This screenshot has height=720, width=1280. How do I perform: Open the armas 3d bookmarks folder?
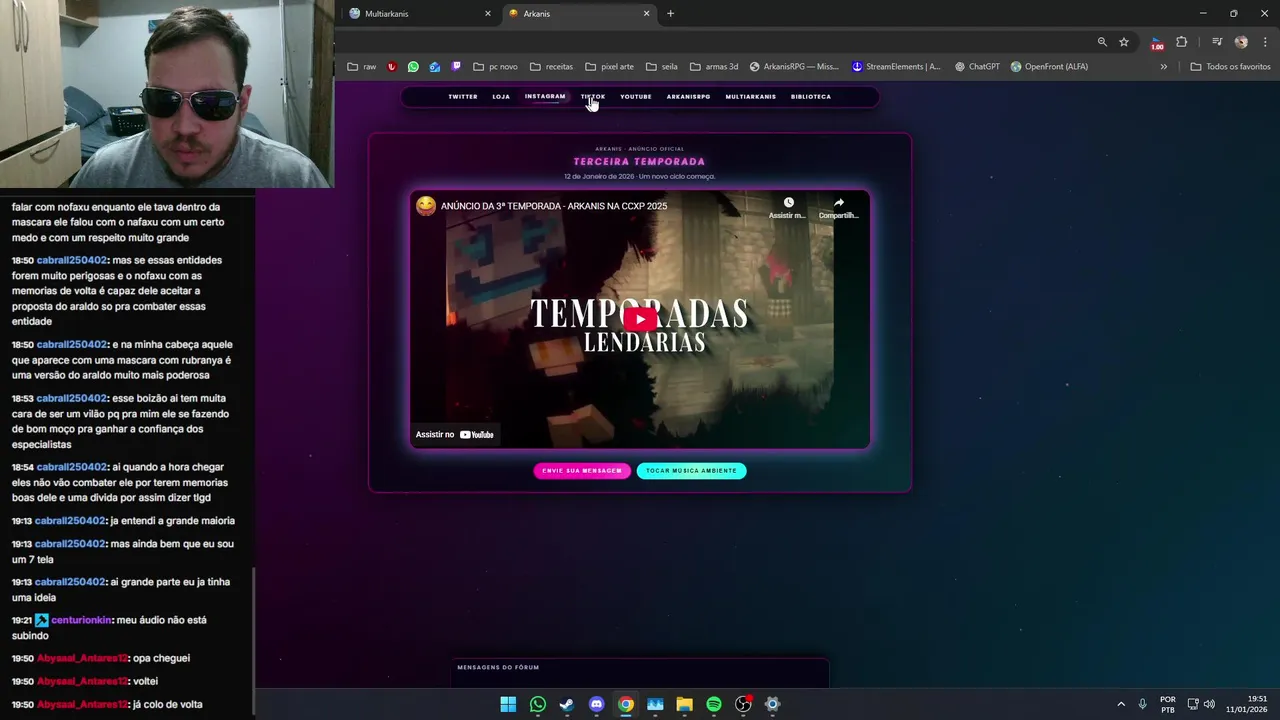click(713, 67)
